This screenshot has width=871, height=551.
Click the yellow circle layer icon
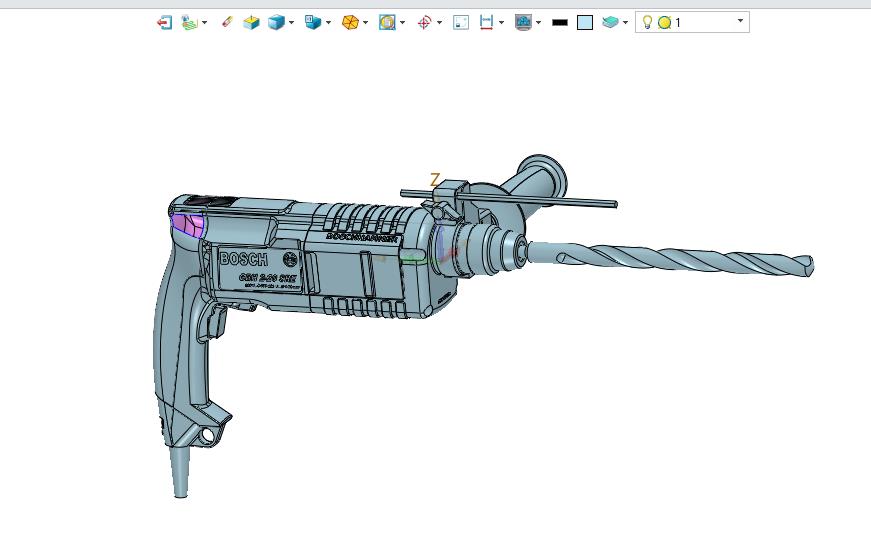[664, 23]
